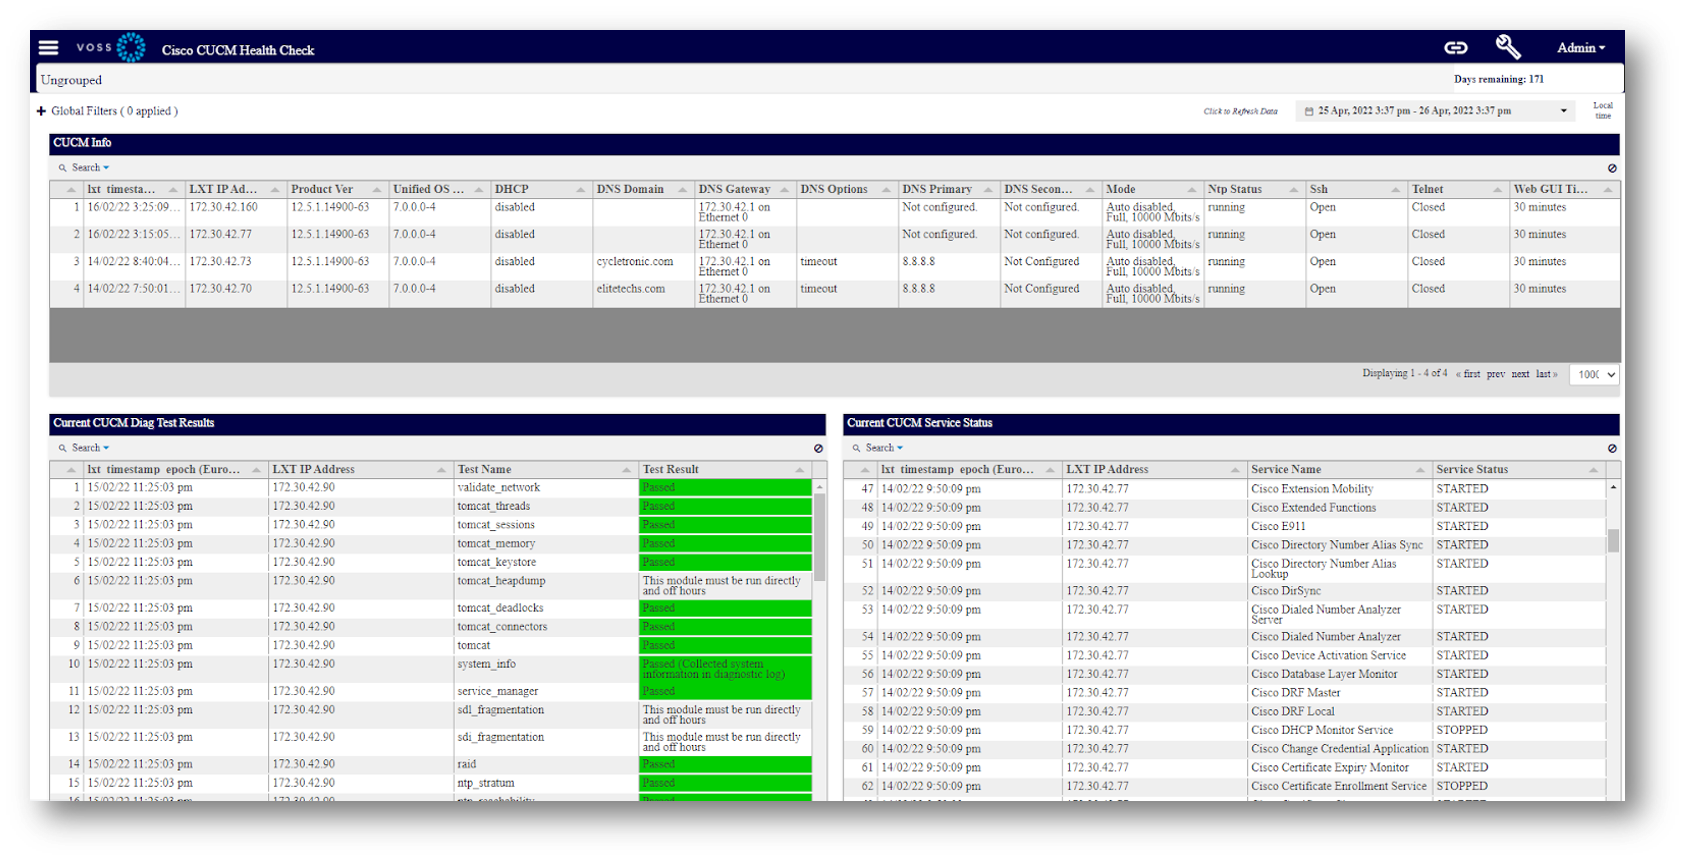Click Passed result for system_info

725,669
